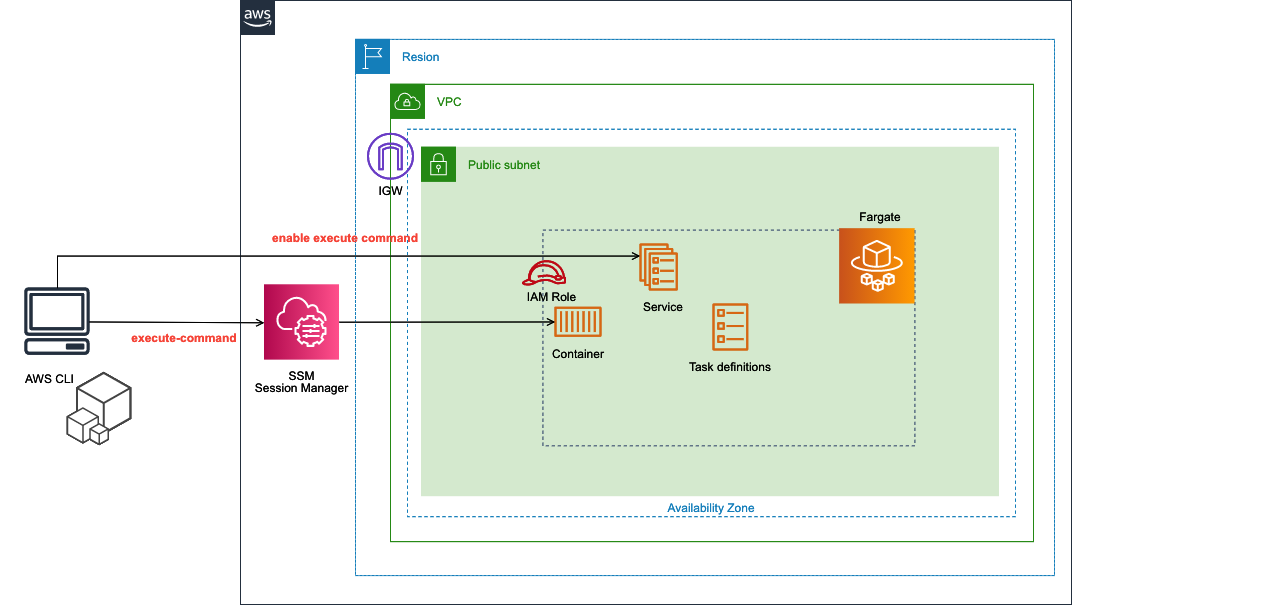This screenshot has height=605, width=1279.
Task: Select the orange Fargate icon
Action: point(877,265)
